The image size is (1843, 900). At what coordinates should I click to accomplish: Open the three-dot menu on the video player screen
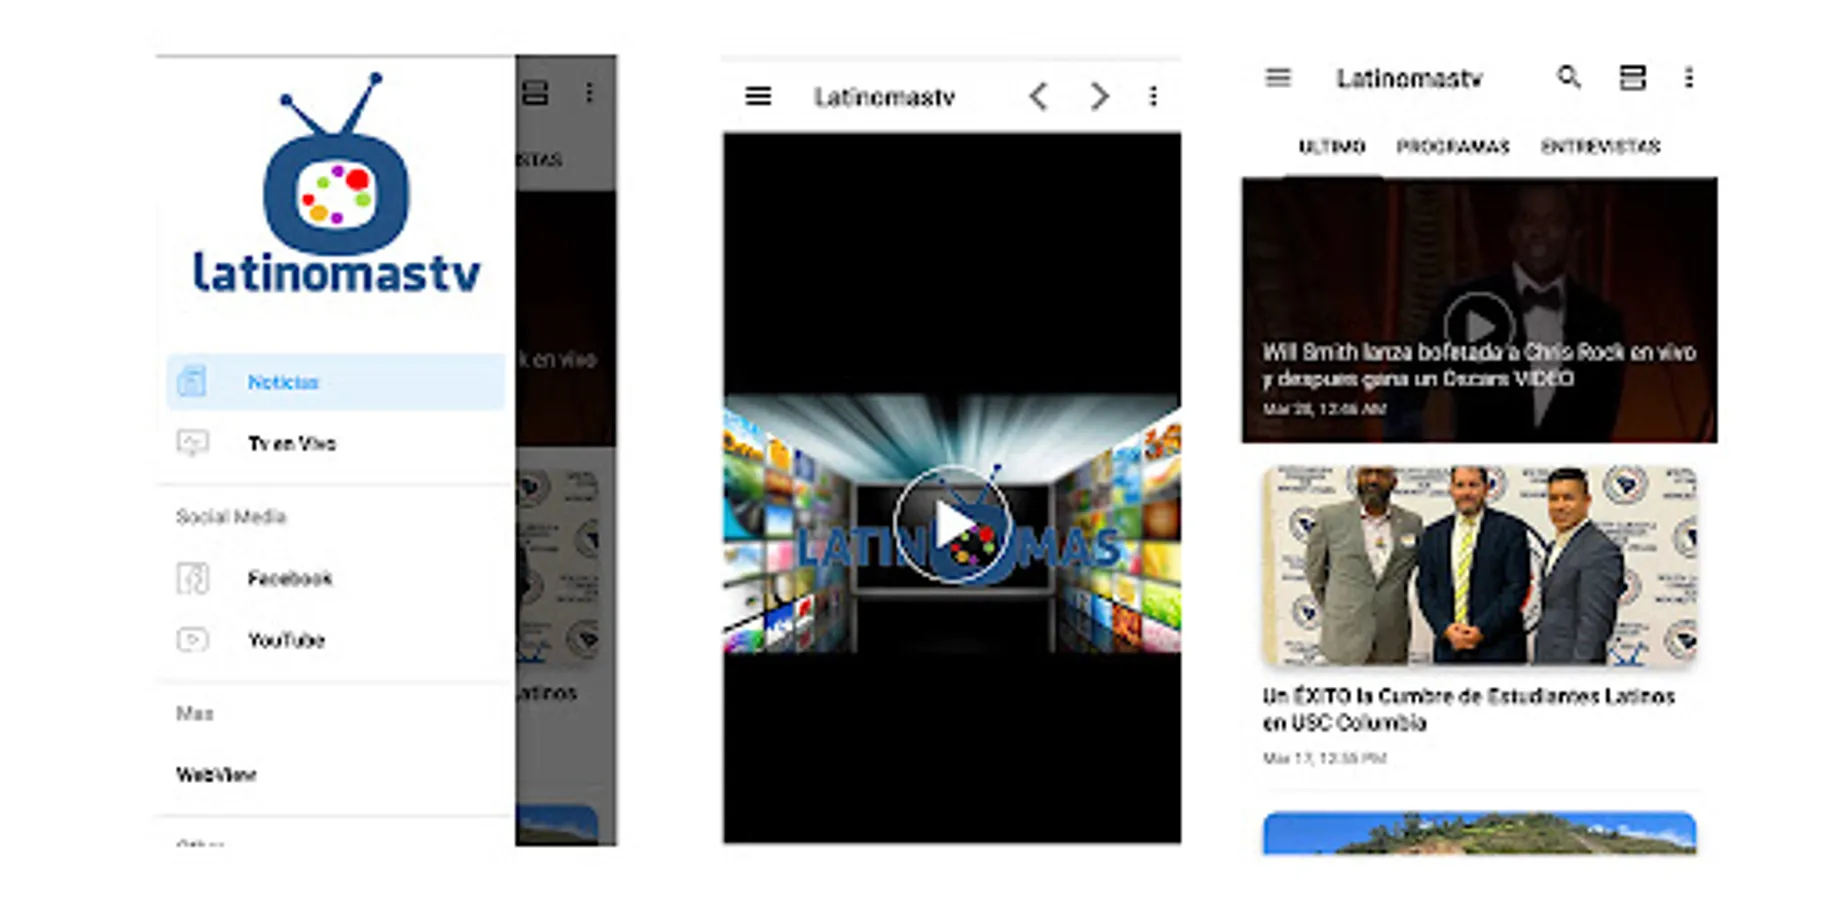(x=1153, y=96)
